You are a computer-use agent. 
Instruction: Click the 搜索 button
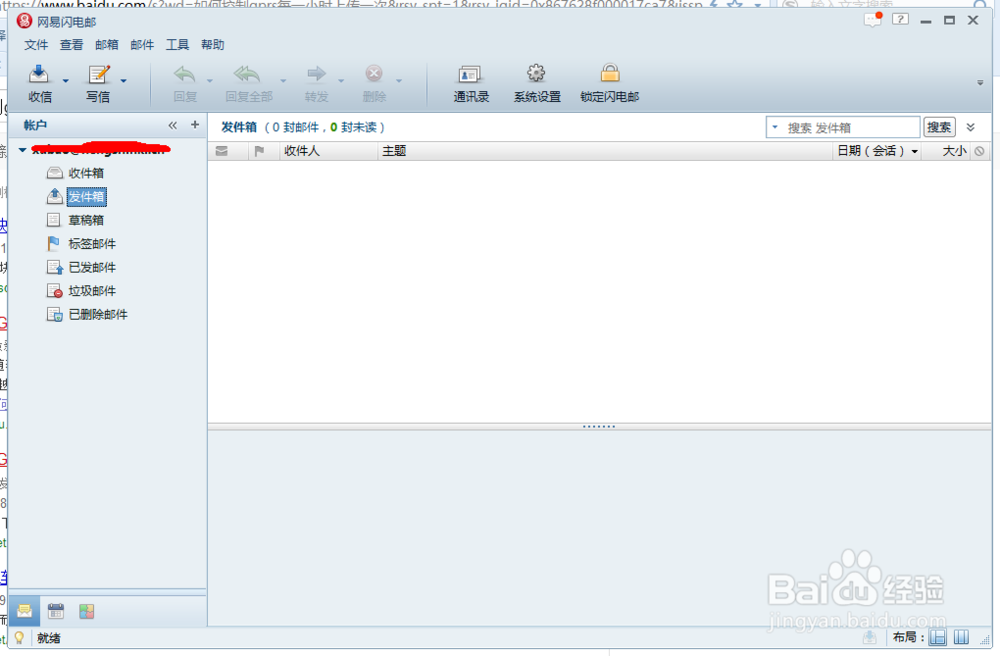tap(938, 128)
